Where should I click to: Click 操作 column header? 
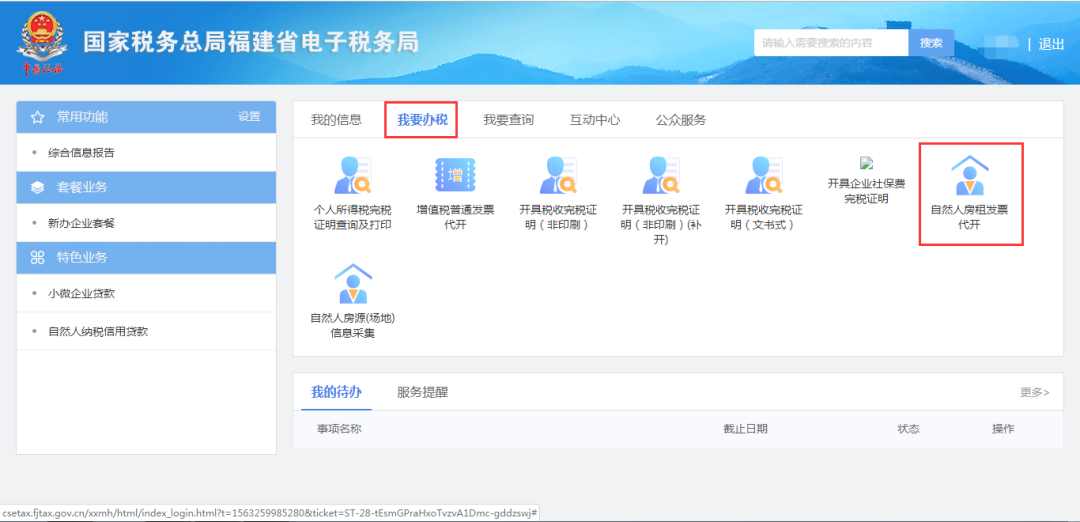[1003, 429]
